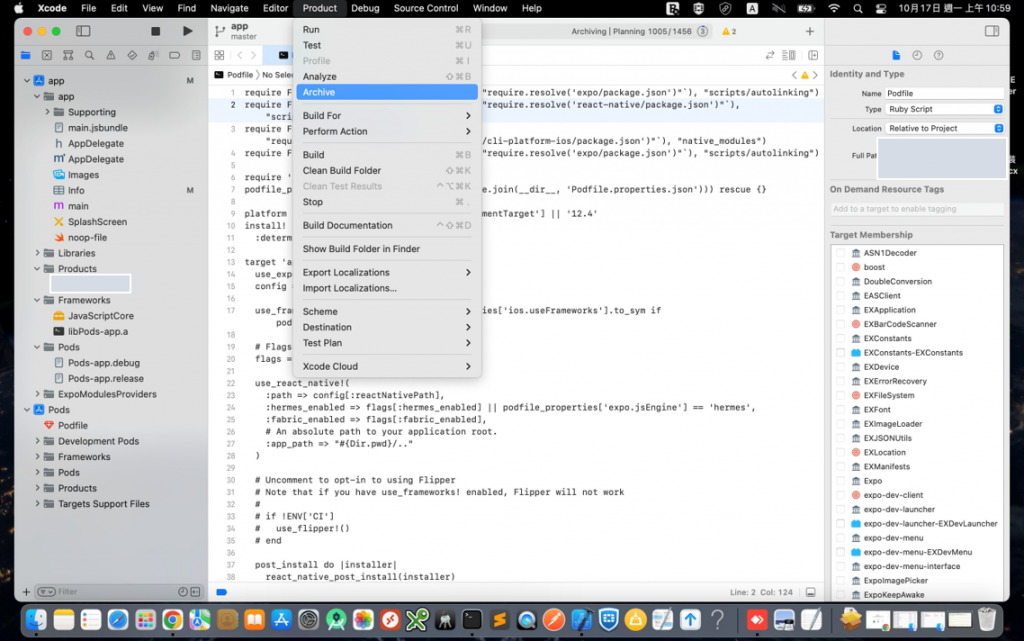The width and height of the screenshot is (1024, 641).
Task: Expand the Libraries group
Action: click(37, 253)
